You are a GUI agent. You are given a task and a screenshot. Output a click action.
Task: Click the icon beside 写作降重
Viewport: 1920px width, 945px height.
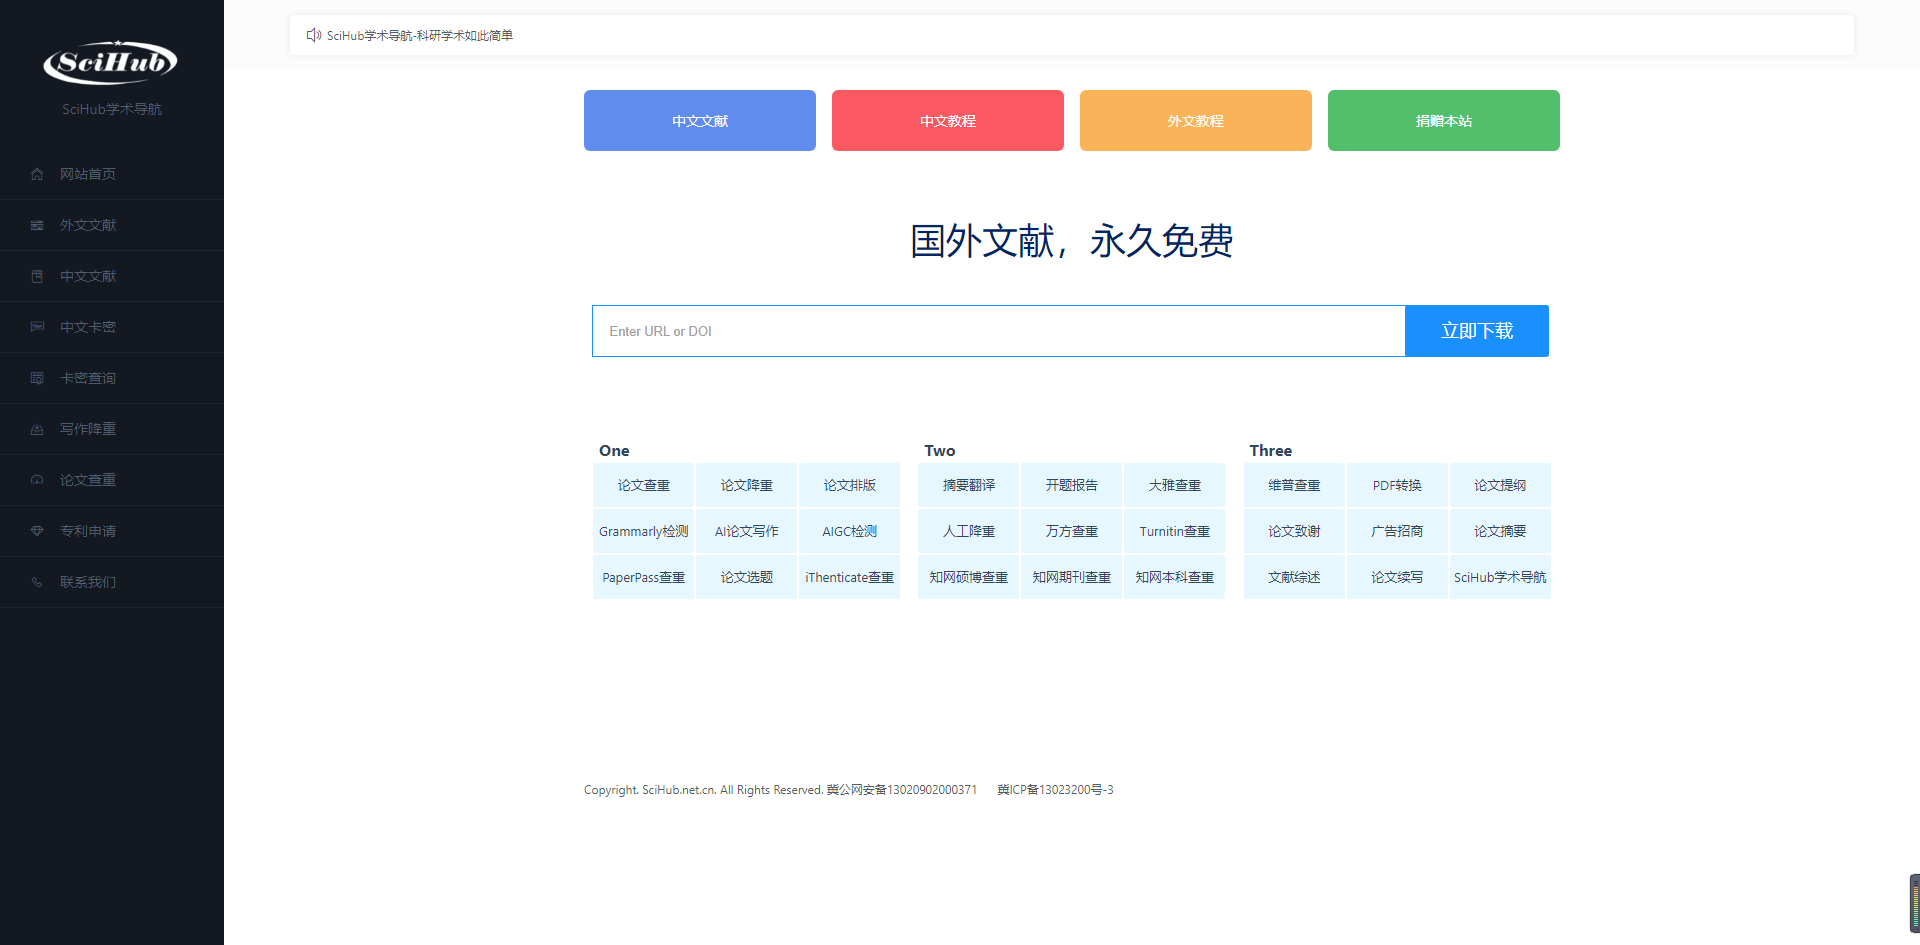[x=37, y=429]
